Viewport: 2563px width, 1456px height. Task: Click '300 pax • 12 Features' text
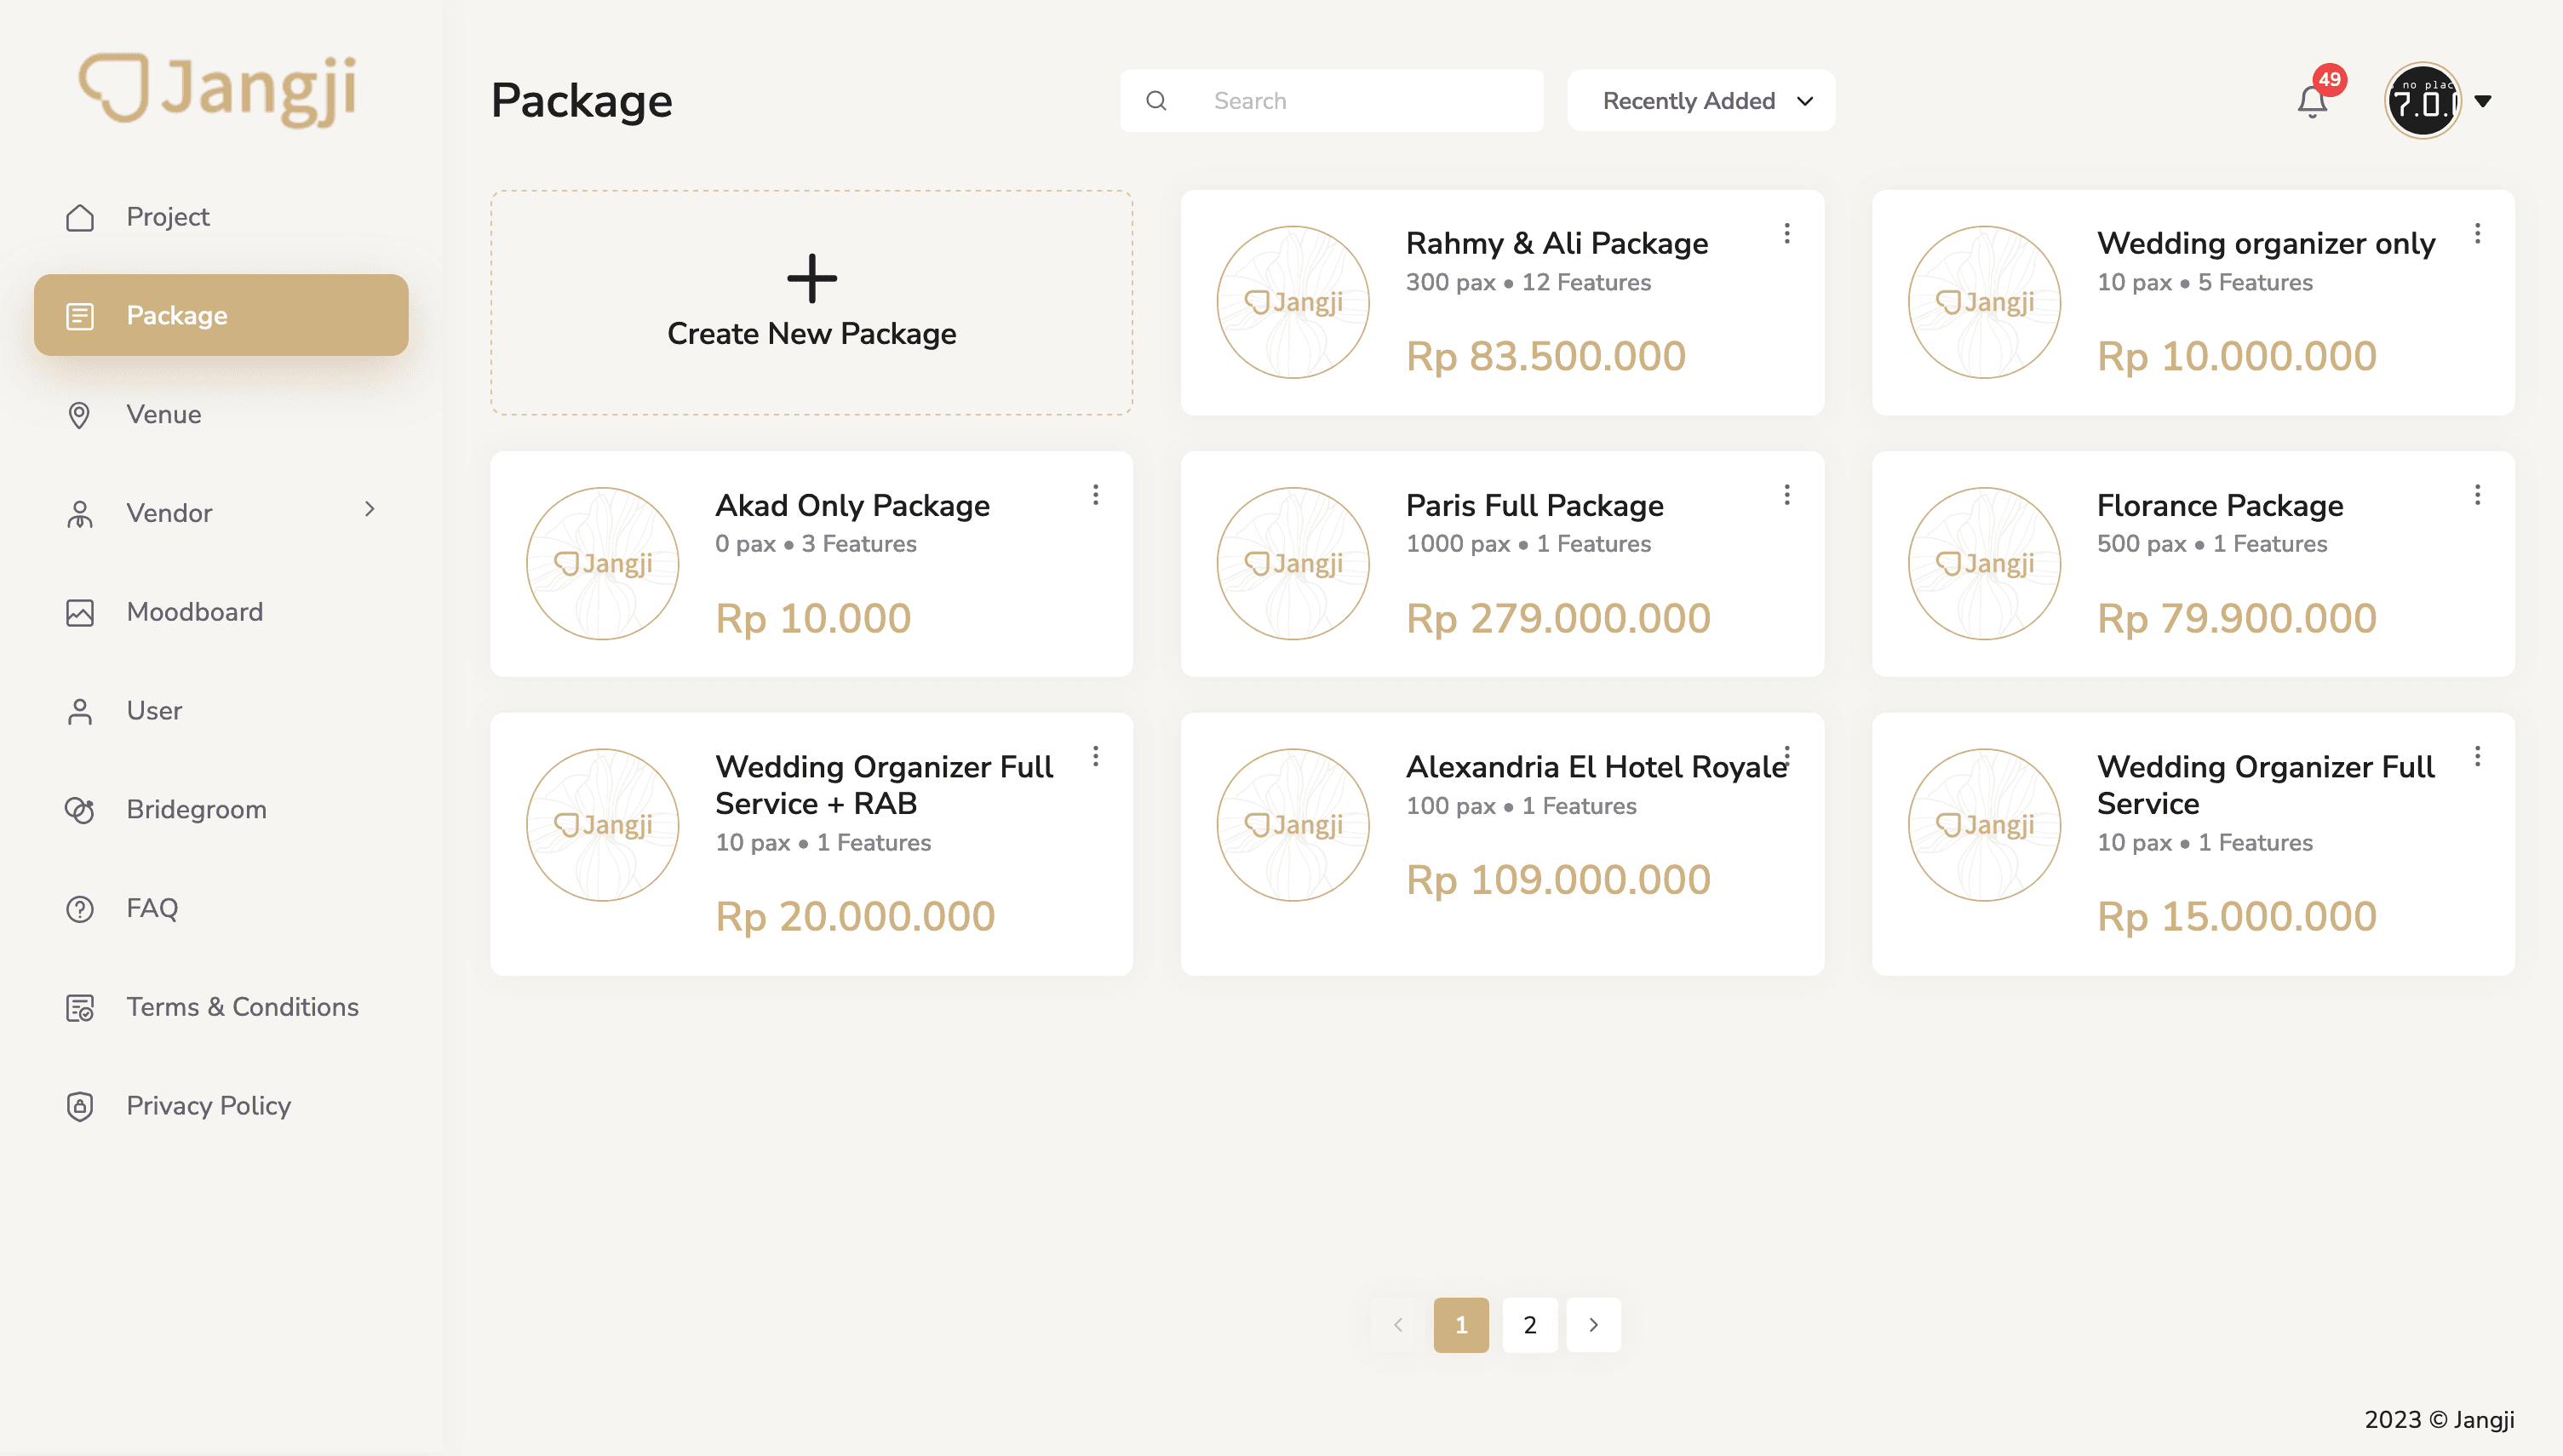(1528, 283)
